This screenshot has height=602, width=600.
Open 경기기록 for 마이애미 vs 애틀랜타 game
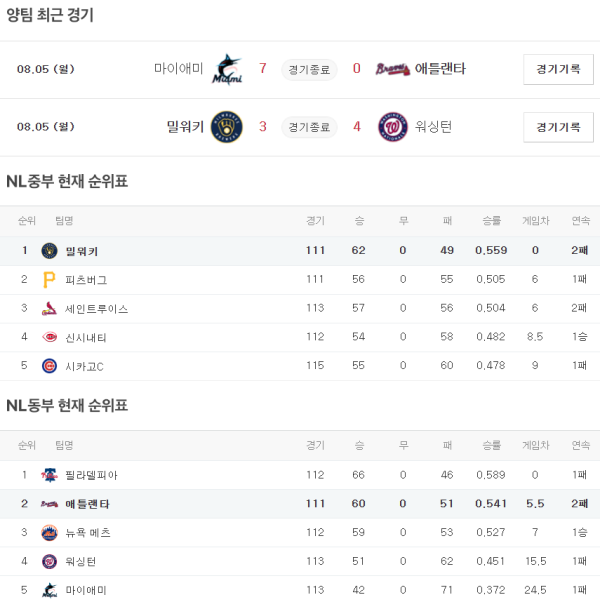pos(558,70)
